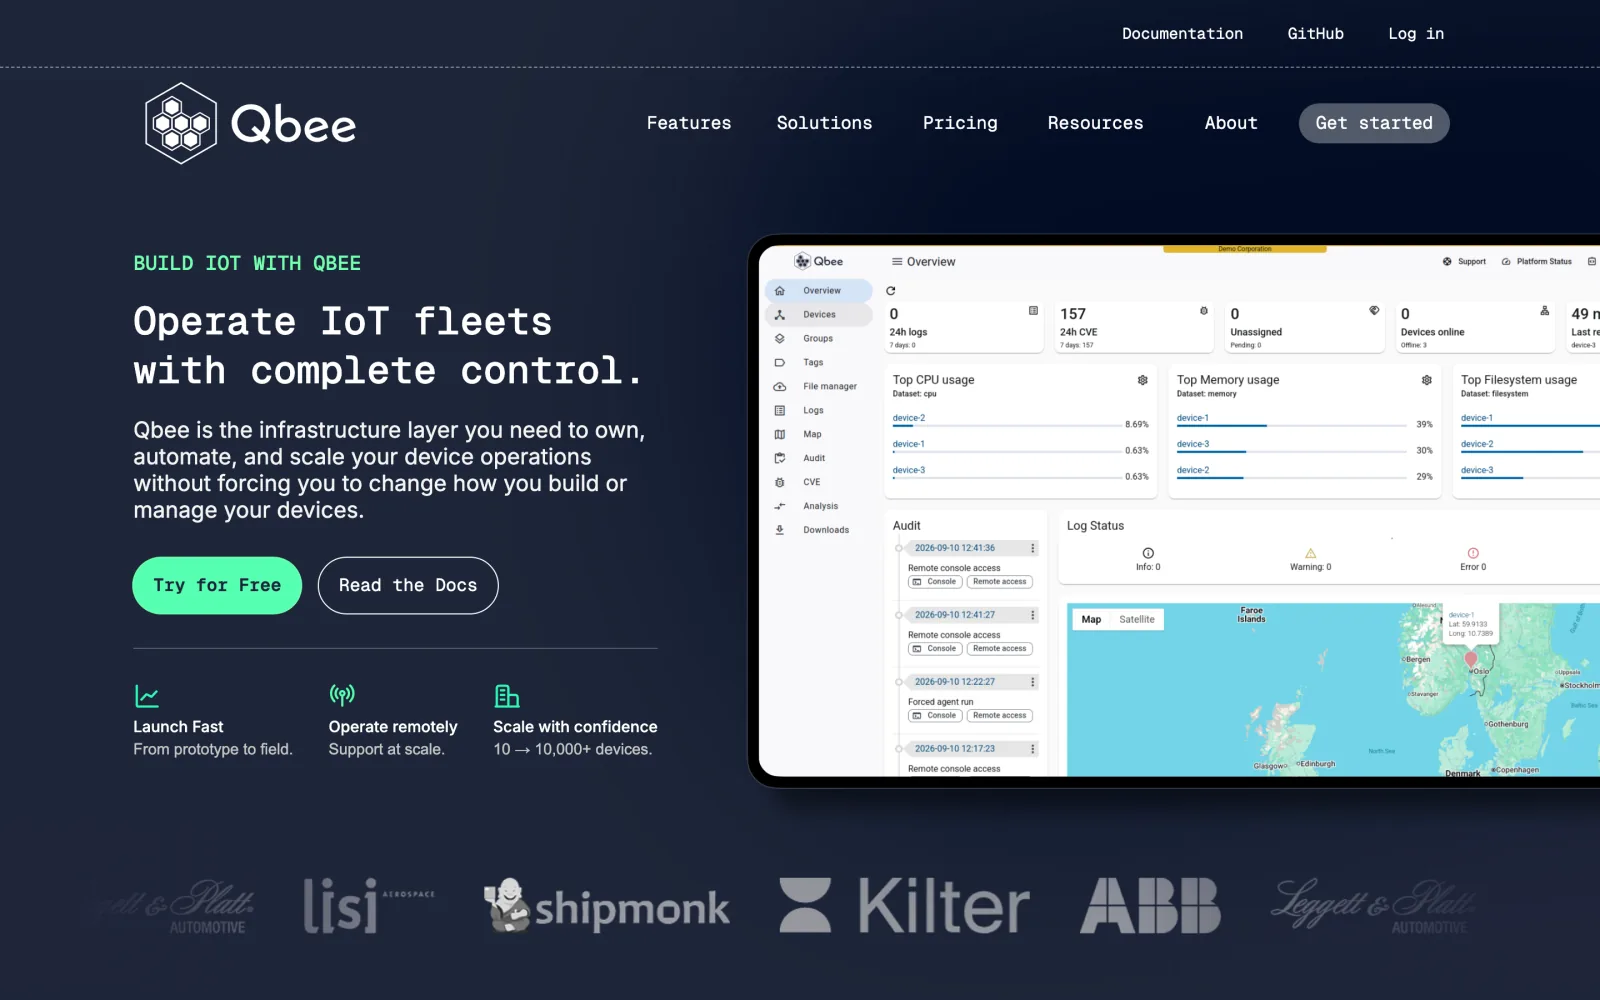The image size is (1600, 1000).
Task: Click the Get started button
Action: (1374, 123)
